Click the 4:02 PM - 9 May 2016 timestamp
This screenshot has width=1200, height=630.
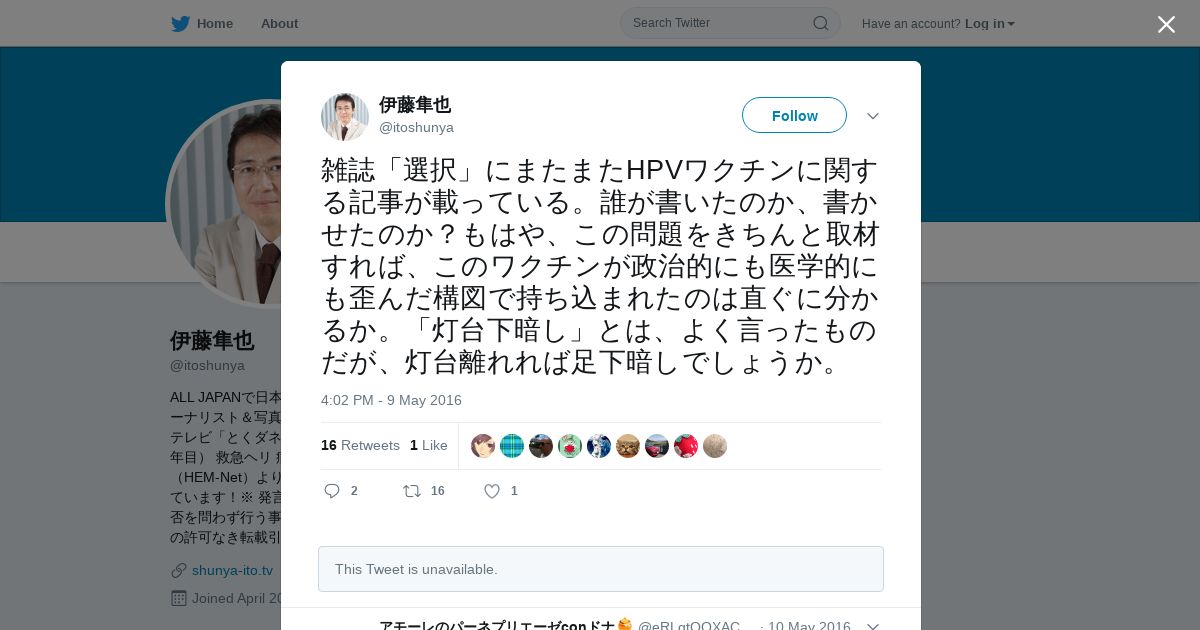point(391,400)
